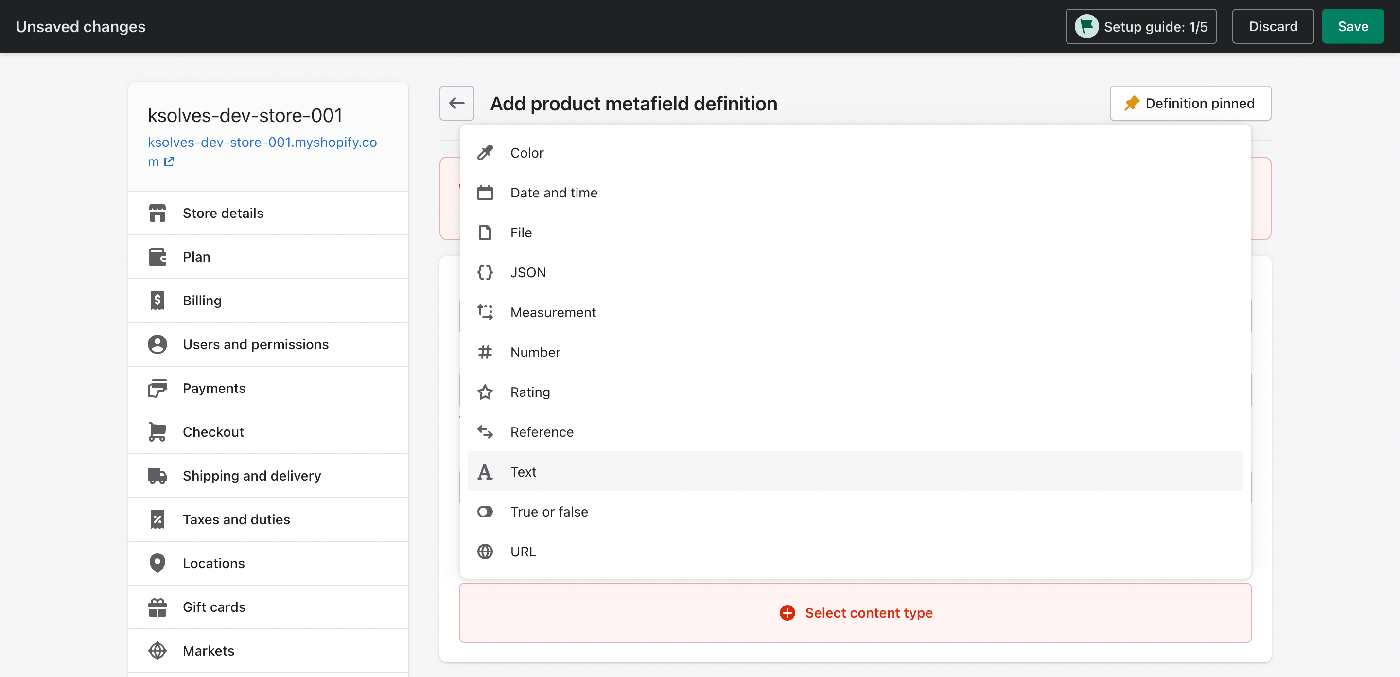Go to Checkout settings
1400x677 pixels.
point(268,432)
